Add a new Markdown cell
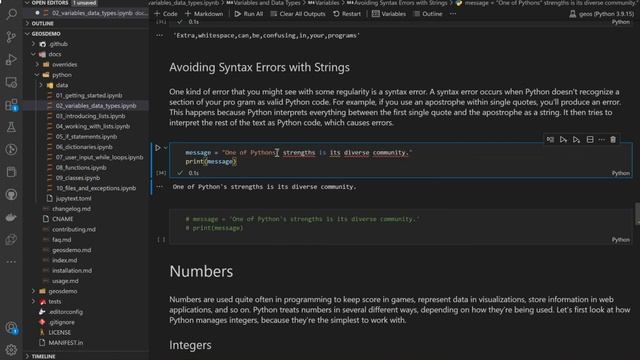The image size is (640, 360). coord(204,14)
